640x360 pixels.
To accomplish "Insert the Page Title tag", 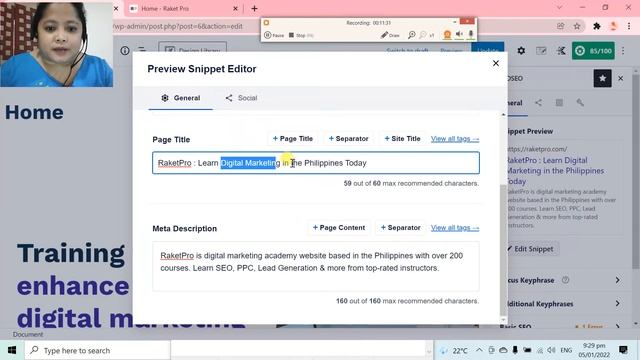I will (293, 139).
